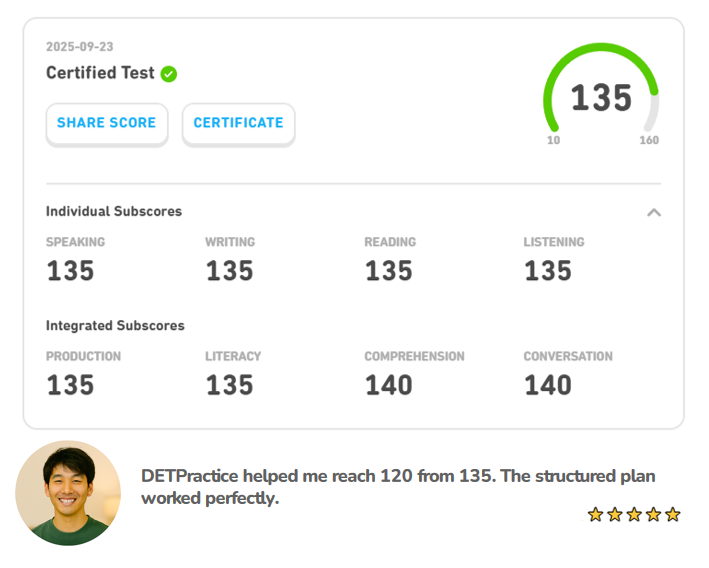This screenshot has width=709, height=568.
Task: Click the Individual Subscores heading
Action: pyautogui.click(x=114, y=211)
